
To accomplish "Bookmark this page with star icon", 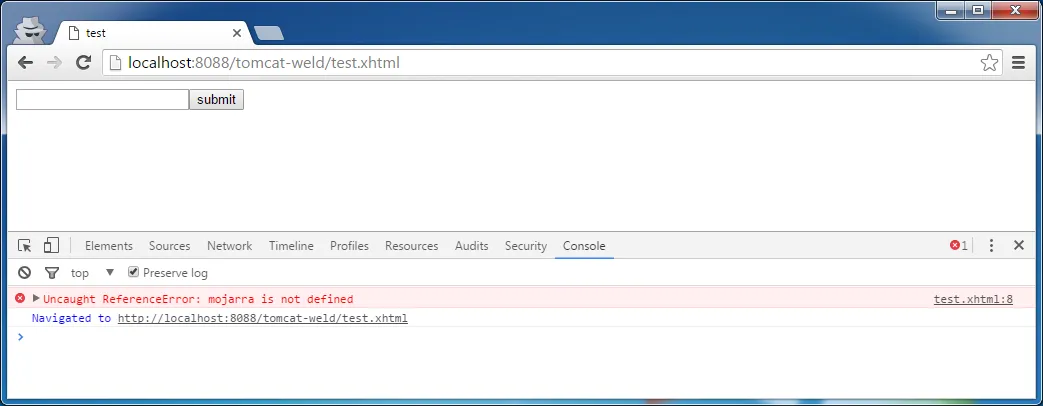I will tap(989, 63).
